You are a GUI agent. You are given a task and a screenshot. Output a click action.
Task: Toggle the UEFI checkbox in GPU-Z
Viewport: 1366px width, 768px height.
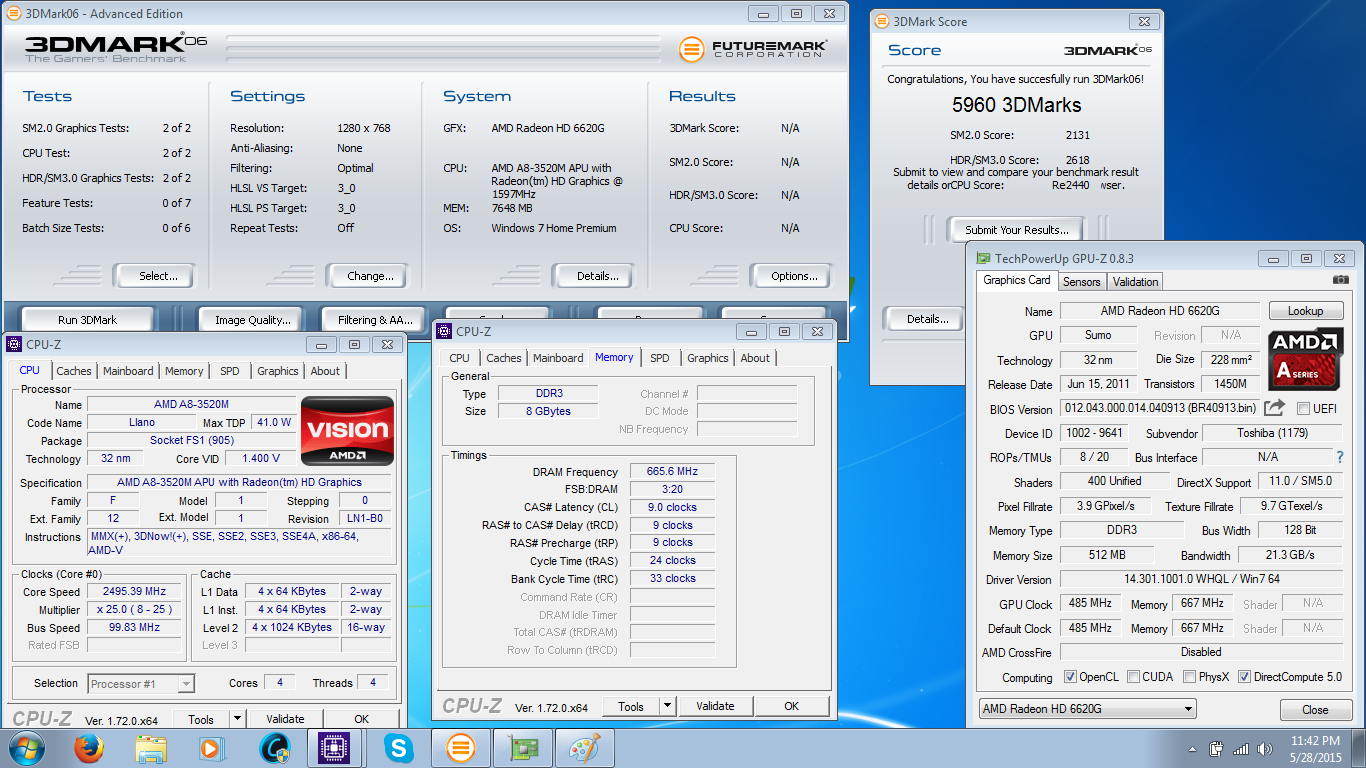1303,408
